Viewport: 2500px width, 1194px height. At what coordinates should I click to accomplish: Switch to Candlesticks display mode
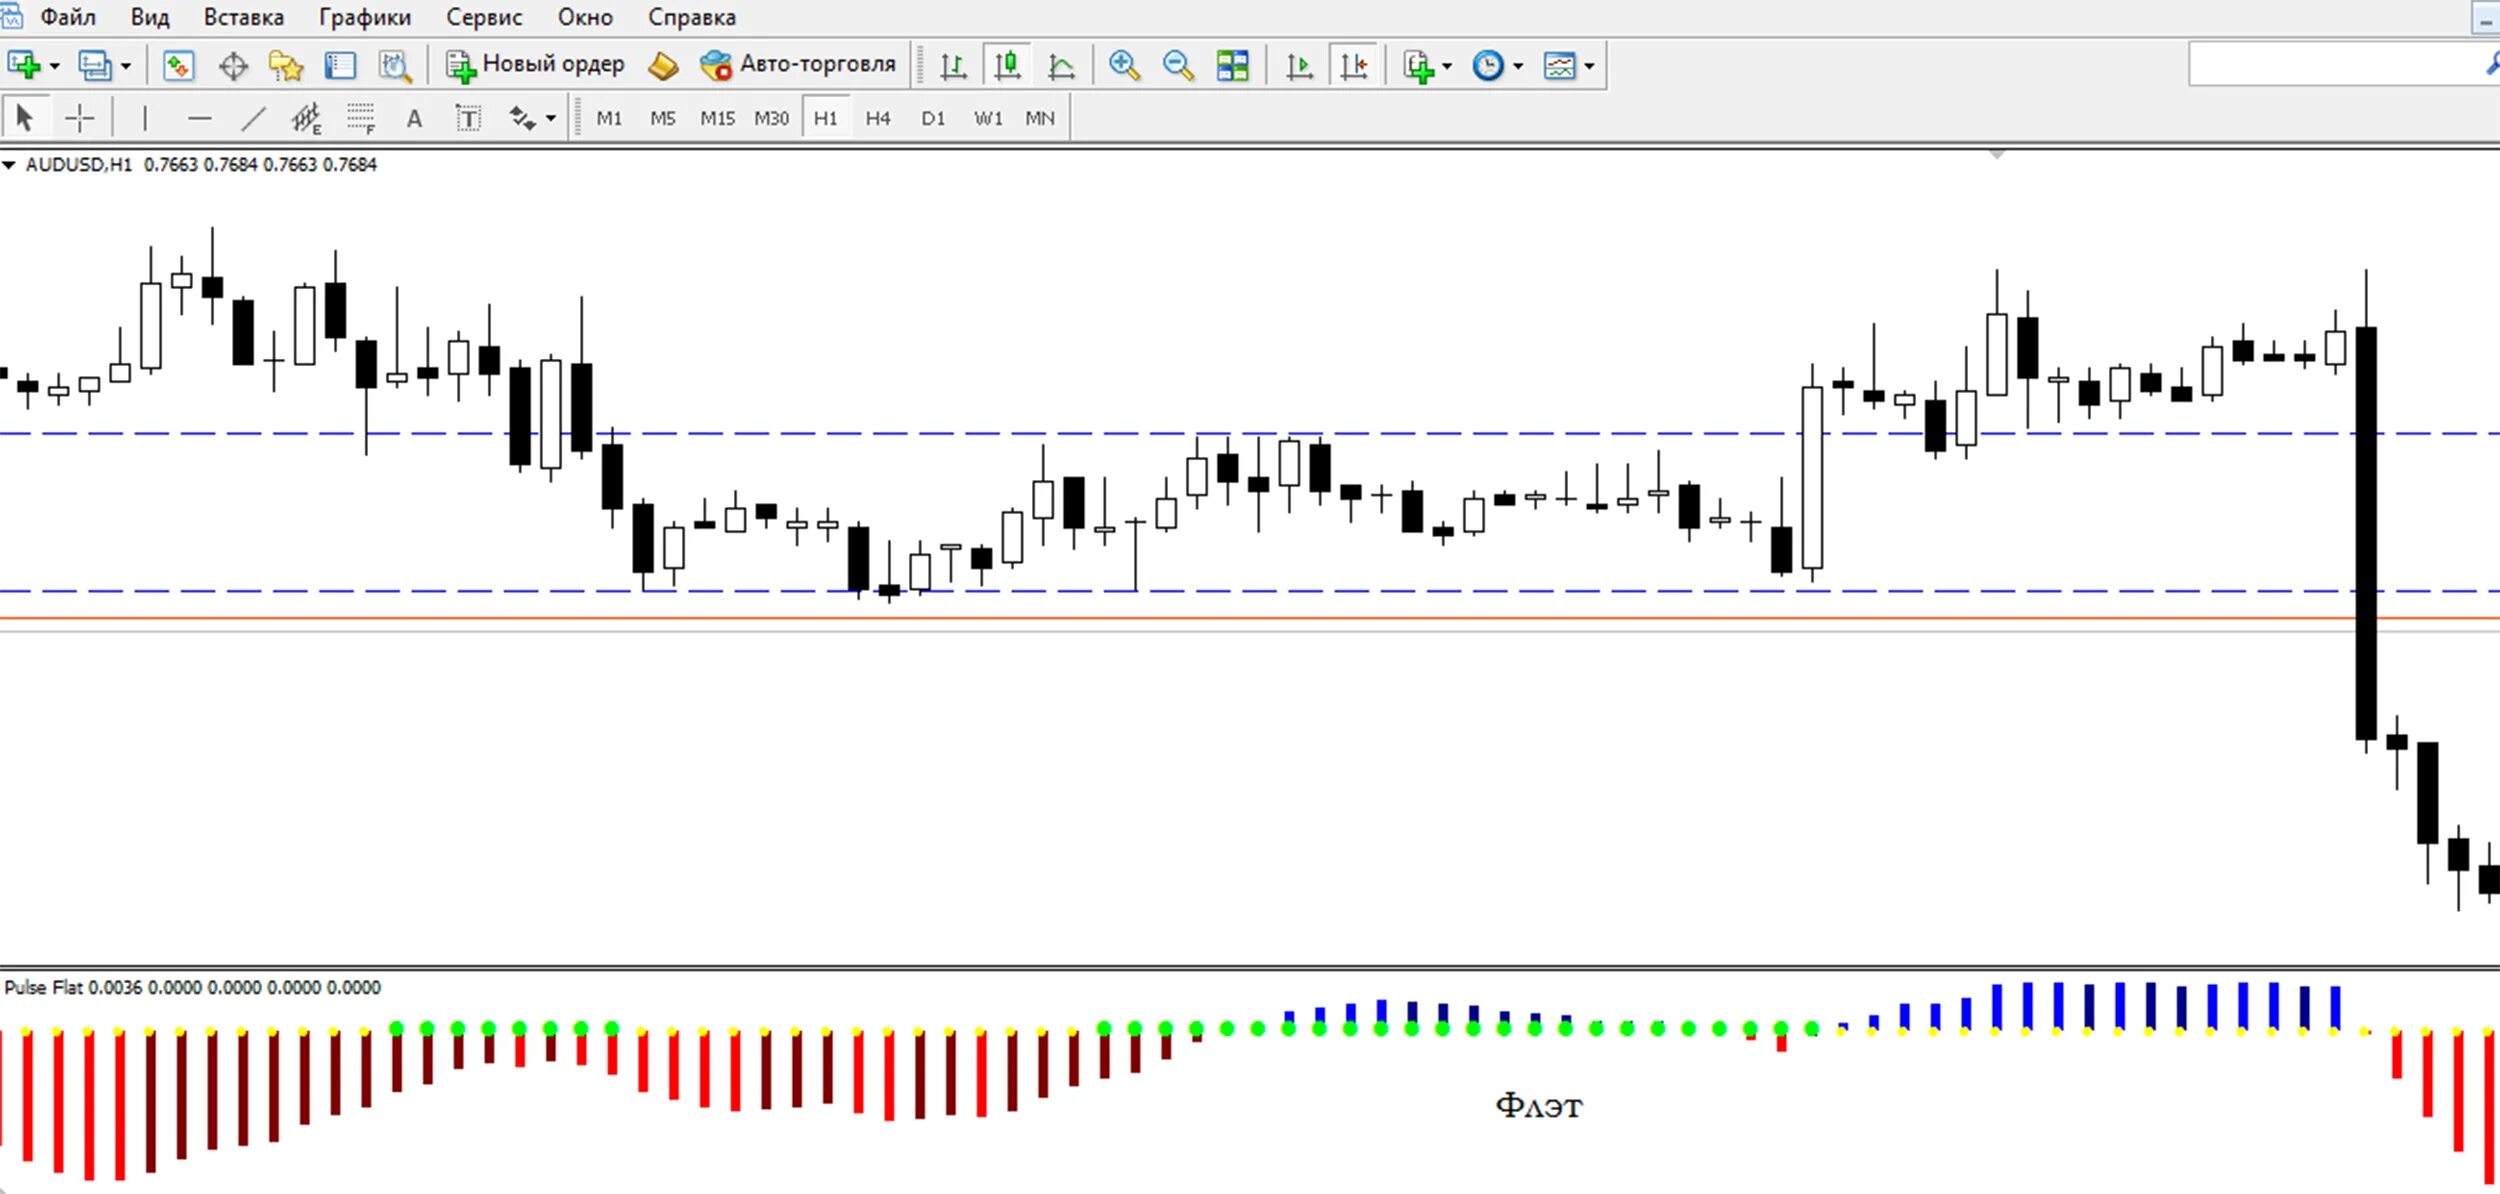coord(1007,66)
